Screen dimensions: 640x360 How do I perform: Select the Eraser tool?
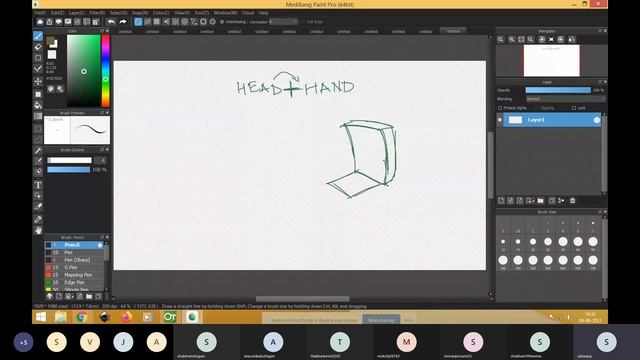[x=38, y=47]
